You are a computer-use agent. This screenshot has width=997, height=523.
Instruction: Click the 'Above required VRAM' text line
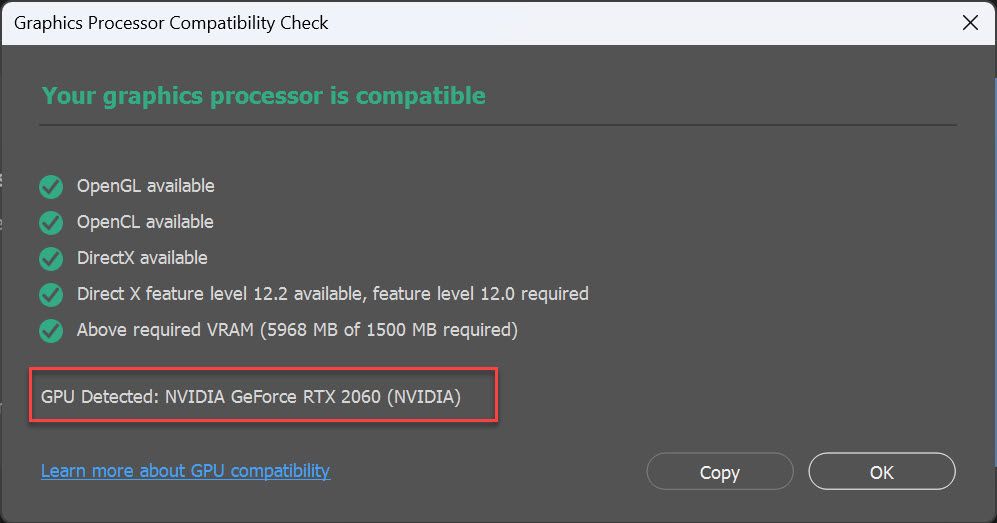coord(297,330)
